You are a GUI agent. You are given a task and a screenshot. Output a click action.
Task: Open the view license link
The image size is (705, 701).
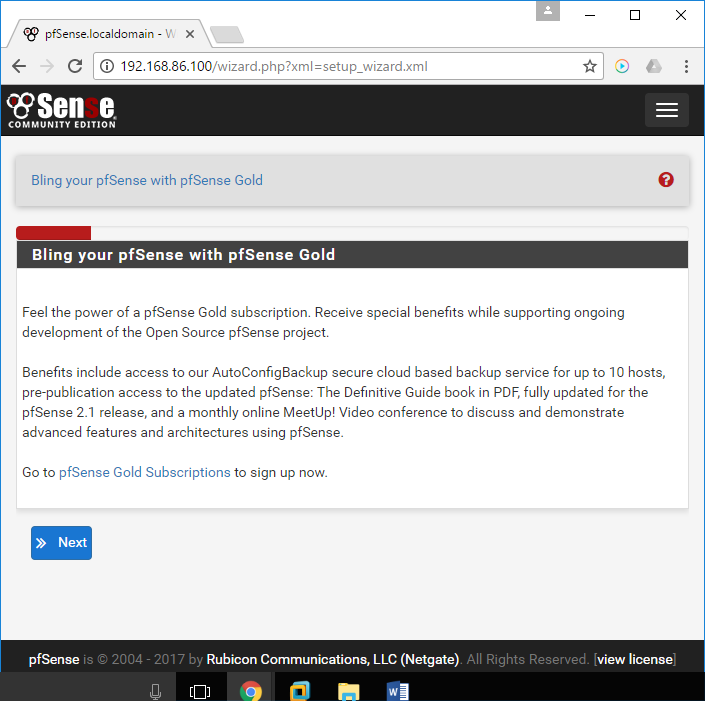635,659
